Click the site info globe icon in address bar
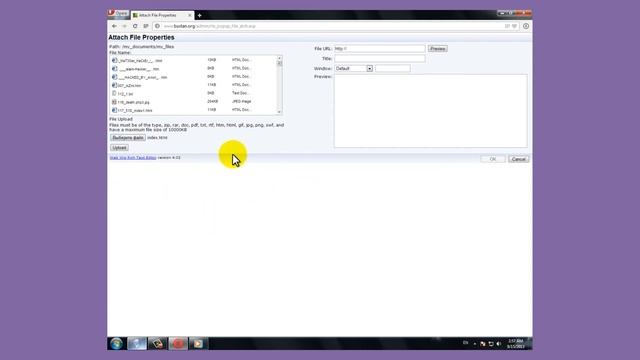The width and height of the screenshot is (640, 360). (x=158, y=26)
